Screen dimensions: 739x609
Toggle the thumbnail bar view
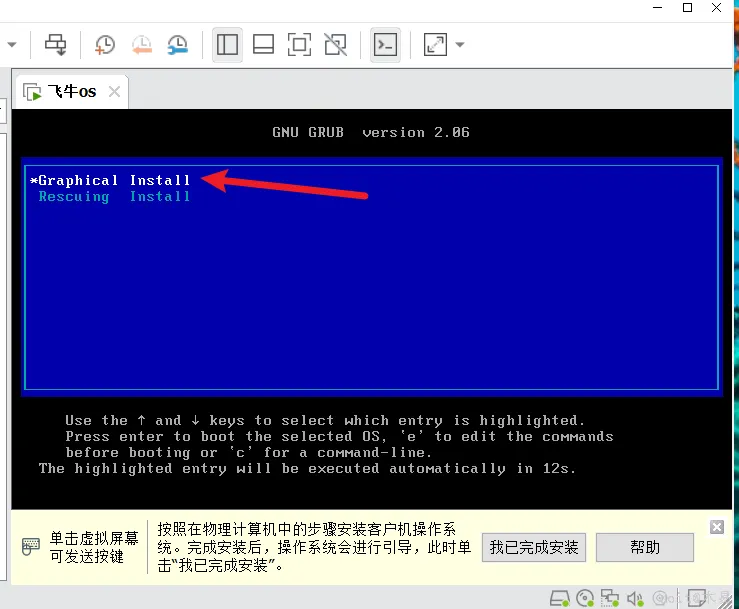click(x=263, y=45)
